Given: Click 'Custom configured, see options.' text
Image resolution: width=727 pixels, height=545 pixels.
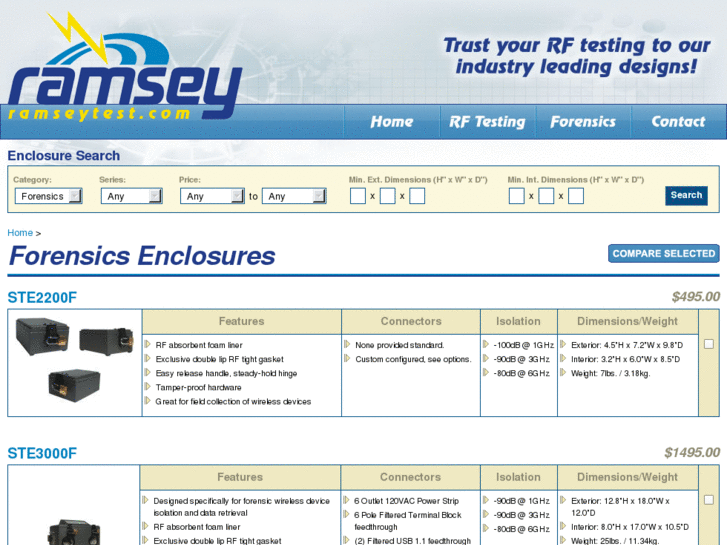Looking at the screenshot, I should [413, 359].
